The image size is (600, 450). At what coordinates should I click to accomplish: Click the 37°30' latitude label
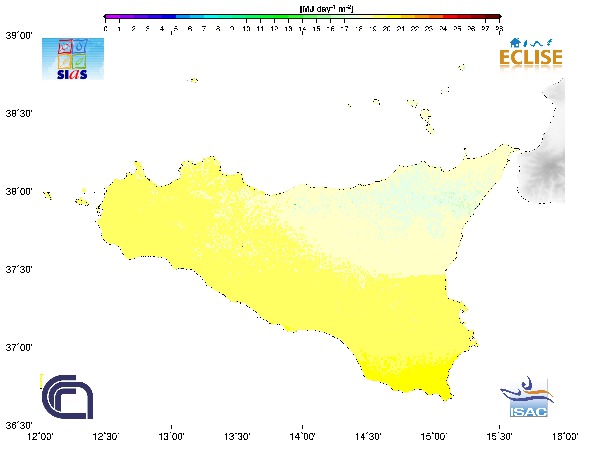pyautogui.click(x=19, y=269)
